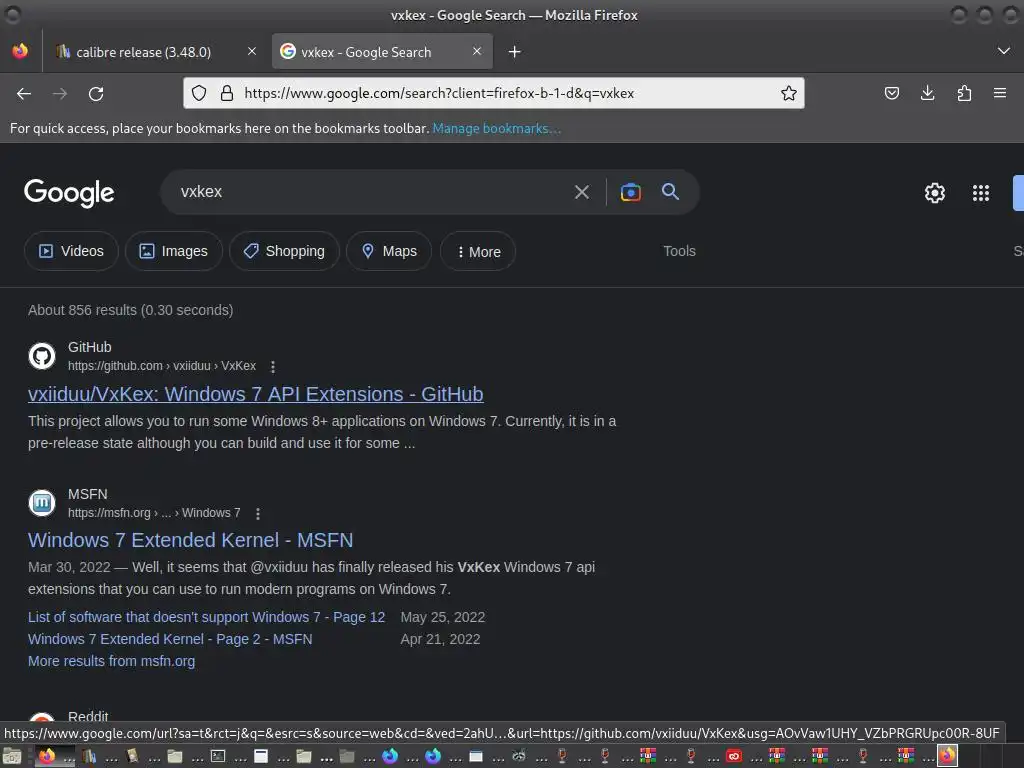Clear the Google search box
This screenshot has width=1024, height=768.
click(x=581, y=192)
